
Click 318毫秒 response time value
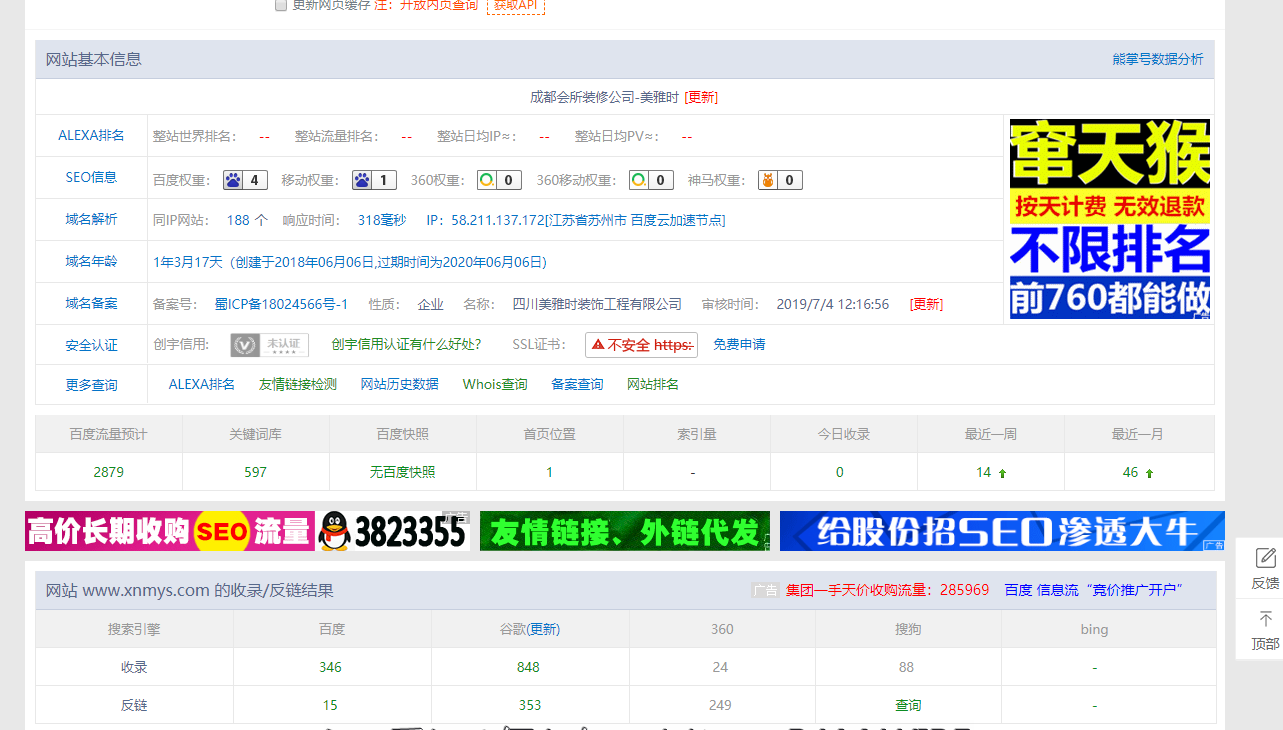(x=382, y=220)
